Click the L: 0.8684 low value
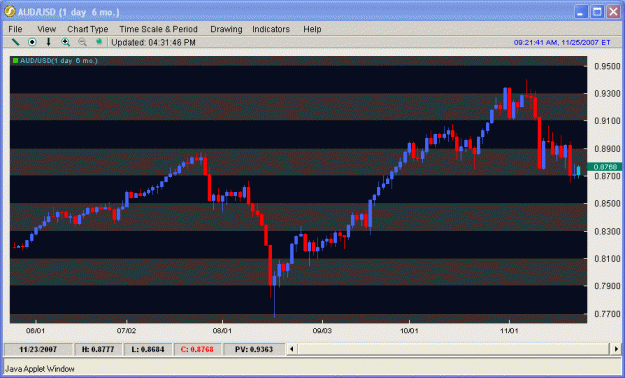The height and width of the screenshot is (378, 625). 148,350
